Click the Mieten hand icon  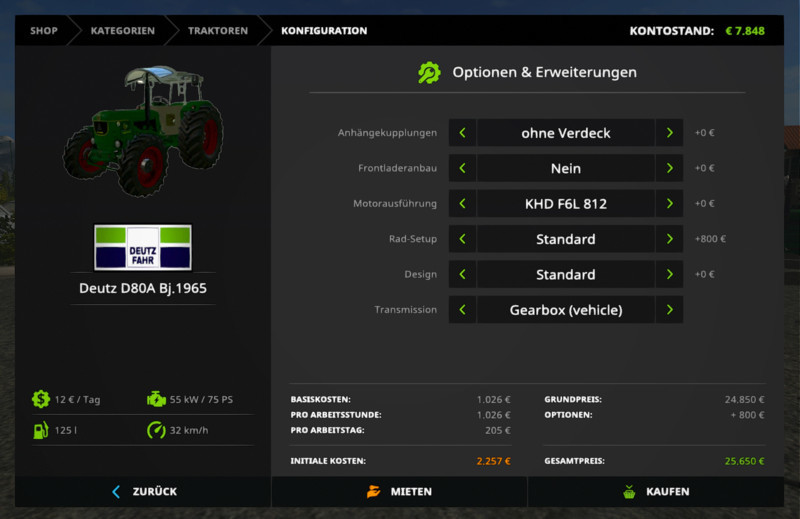[373, 491]
